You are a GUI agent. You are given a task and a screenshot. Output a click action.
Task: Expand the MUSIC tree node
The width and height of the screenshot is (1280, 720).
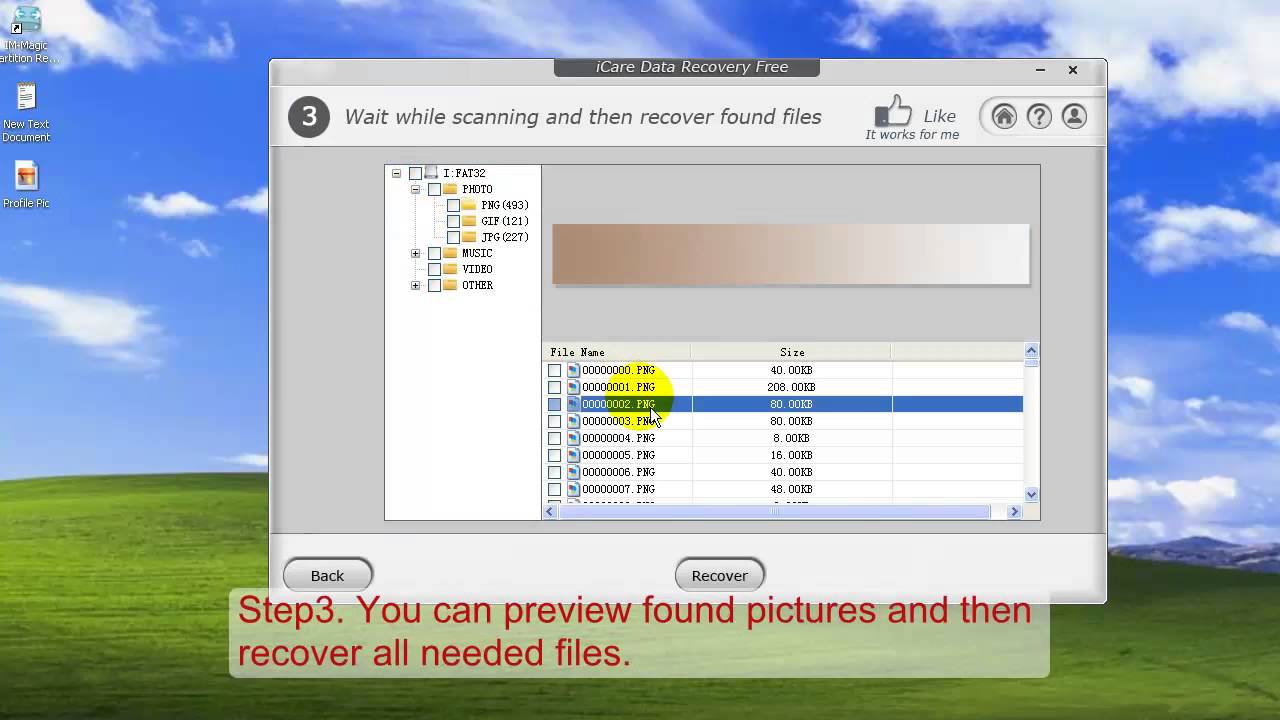(x=415, y=253)
